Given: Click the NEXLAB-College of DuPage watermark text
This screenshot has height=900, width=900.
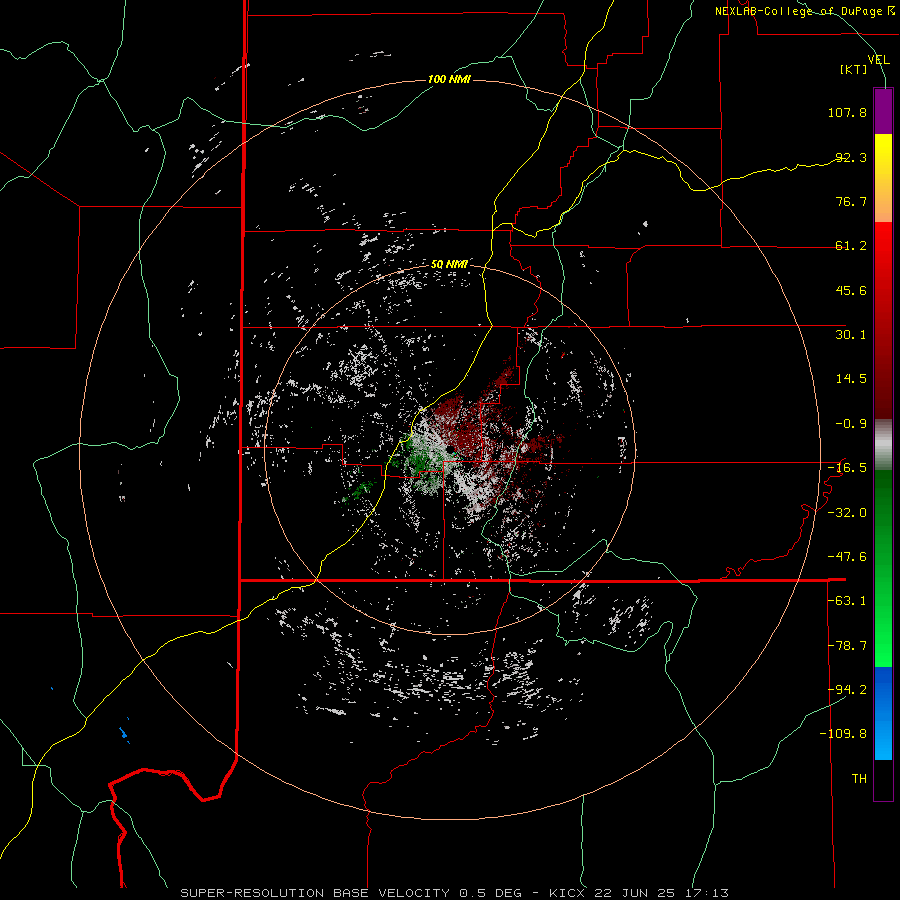Looking at the screenshot, I should (x=805, y=11).
